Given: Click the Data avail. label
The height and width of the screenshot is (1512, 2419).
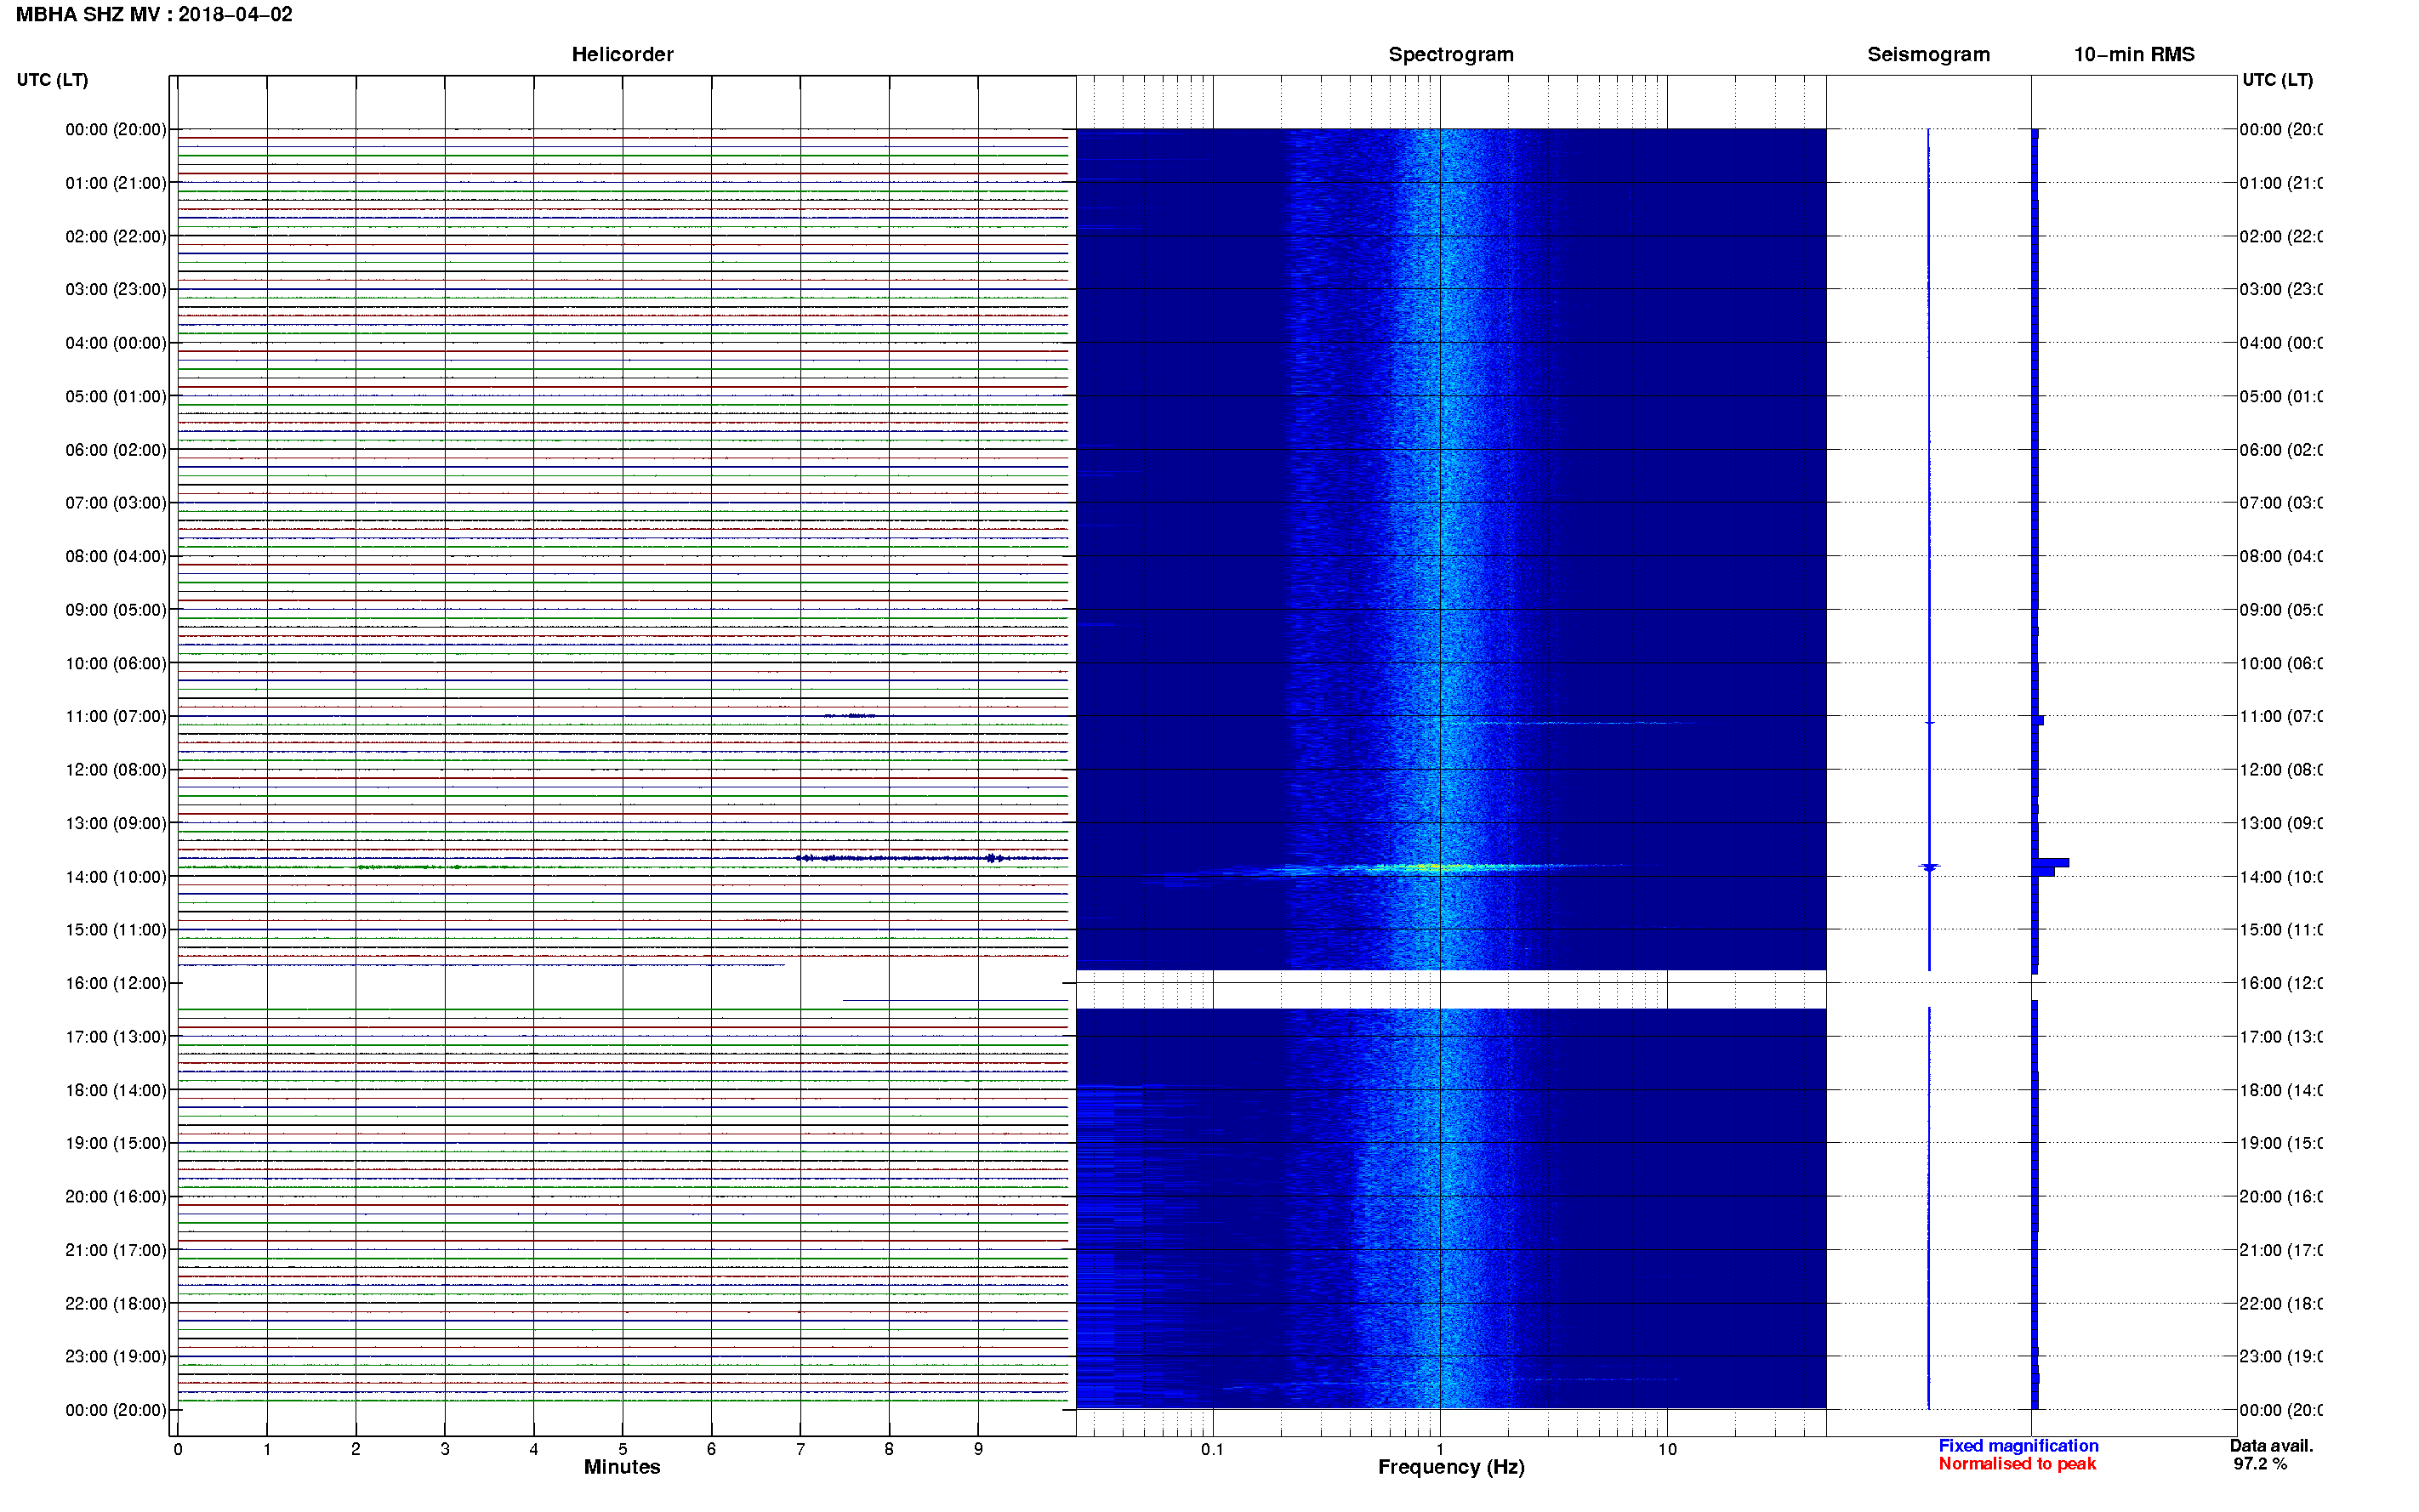Looking at the screenshot, I should click(x=2271, y=1446).
